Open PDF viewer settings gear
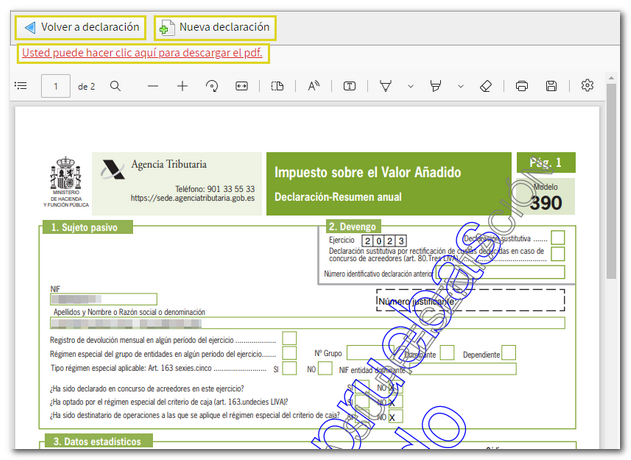The width and height of the screenshot is (631, 460). coord(588,86)
